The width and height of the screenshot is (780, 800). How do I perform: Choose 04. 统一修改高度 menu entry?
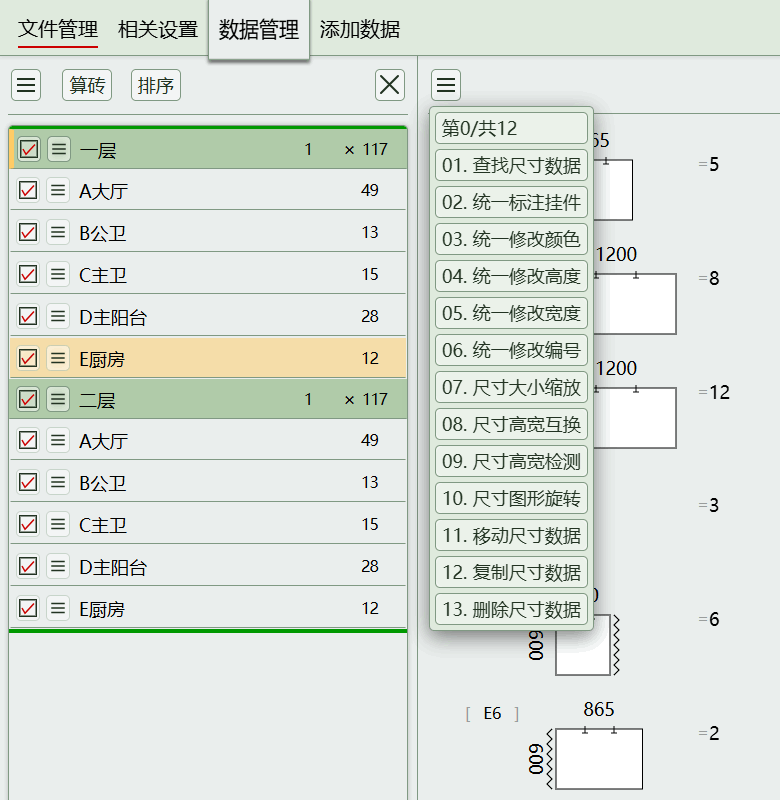(511, 276)
